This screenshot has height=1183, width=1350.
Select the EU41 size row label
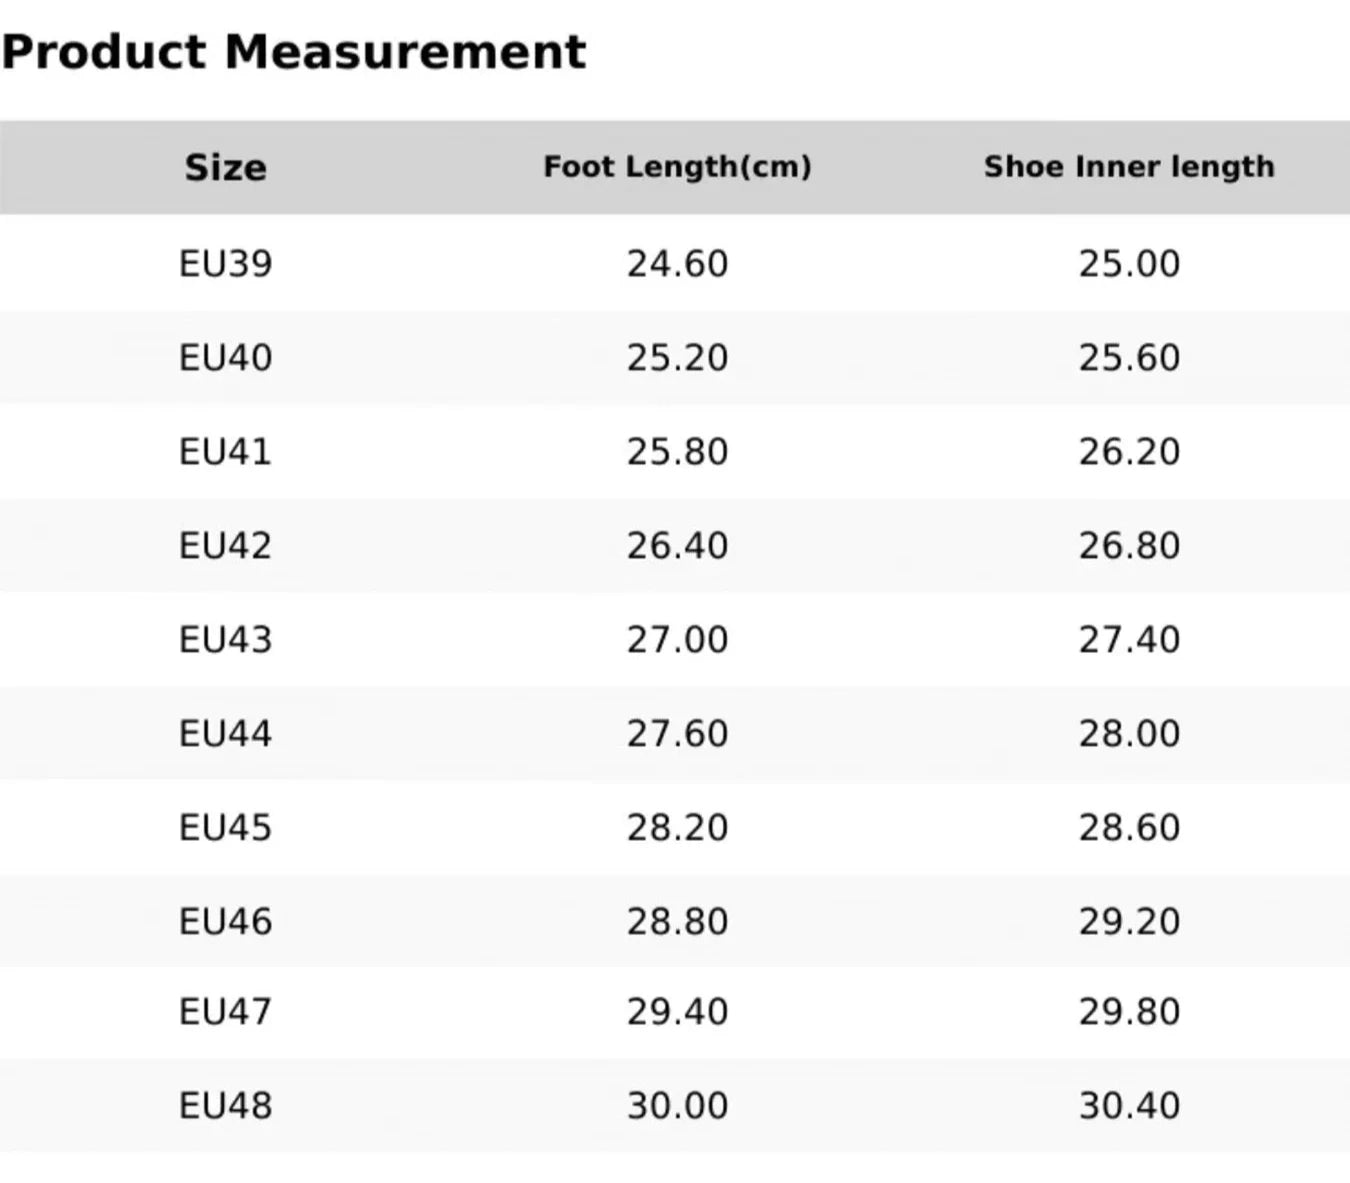click(x=225, y=451)
